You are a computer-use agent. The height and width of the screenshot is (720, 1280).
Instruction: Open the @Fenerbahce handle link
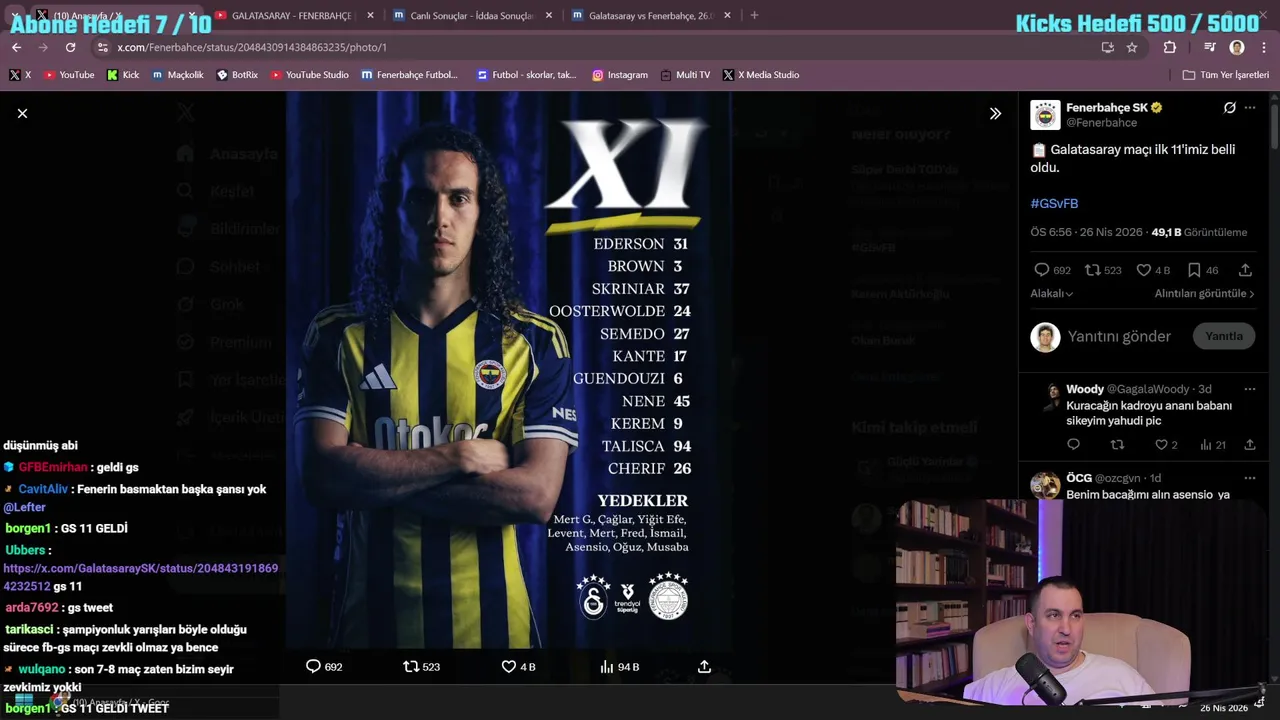[1101, 123]
